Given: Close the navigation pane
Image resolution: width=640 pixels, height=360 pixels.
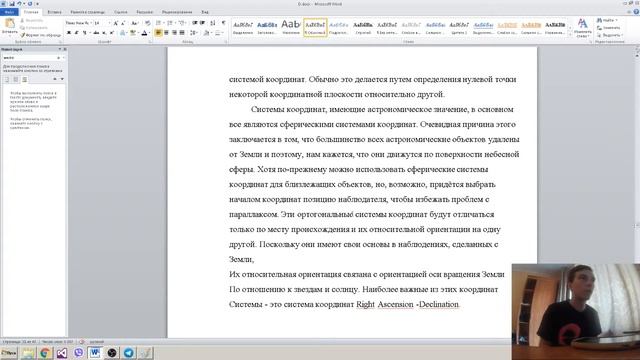Looking at the screenshot, I should coord(64,49).
